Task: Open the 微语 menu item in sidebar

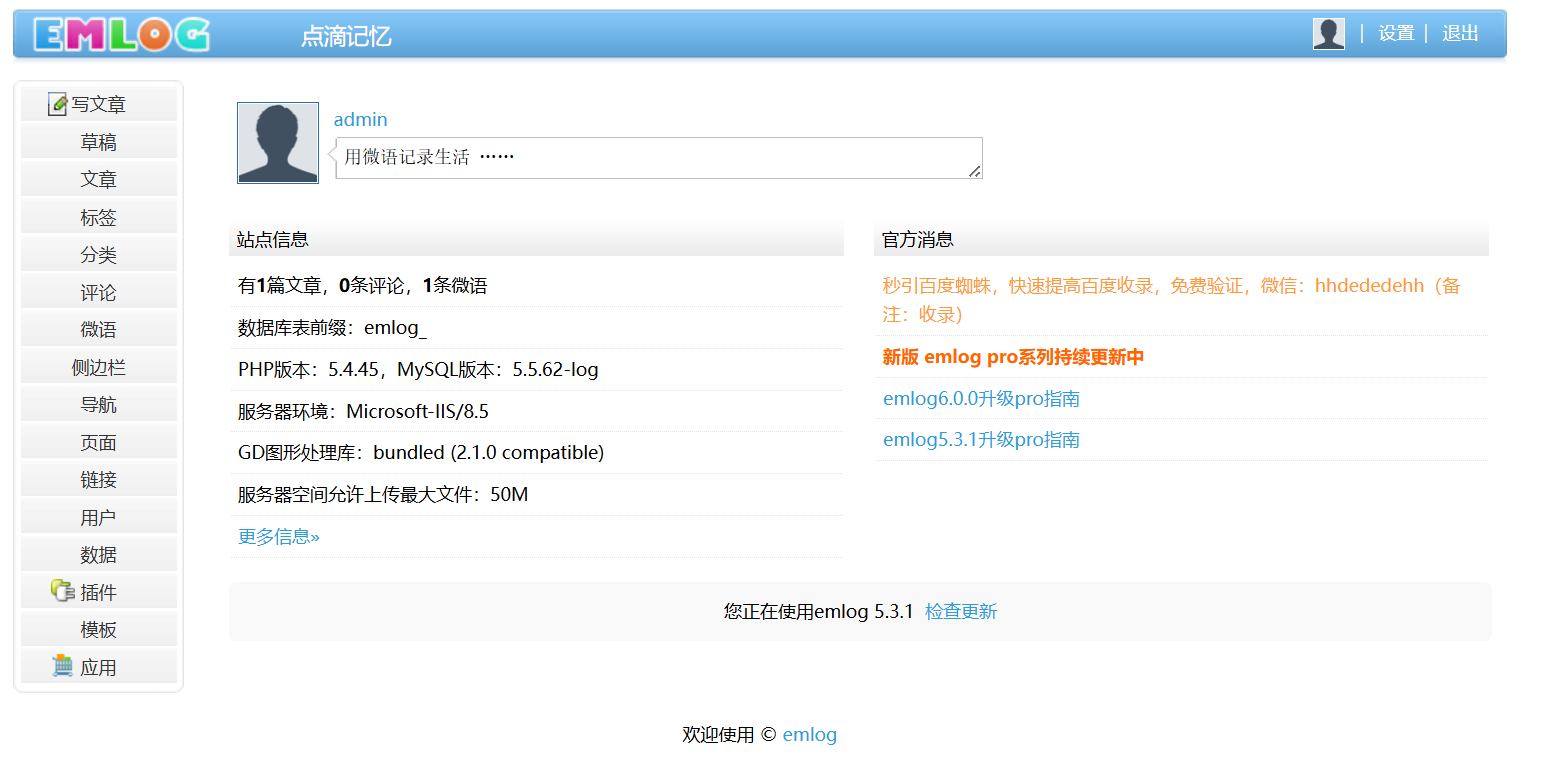Action: pos(99,330)
